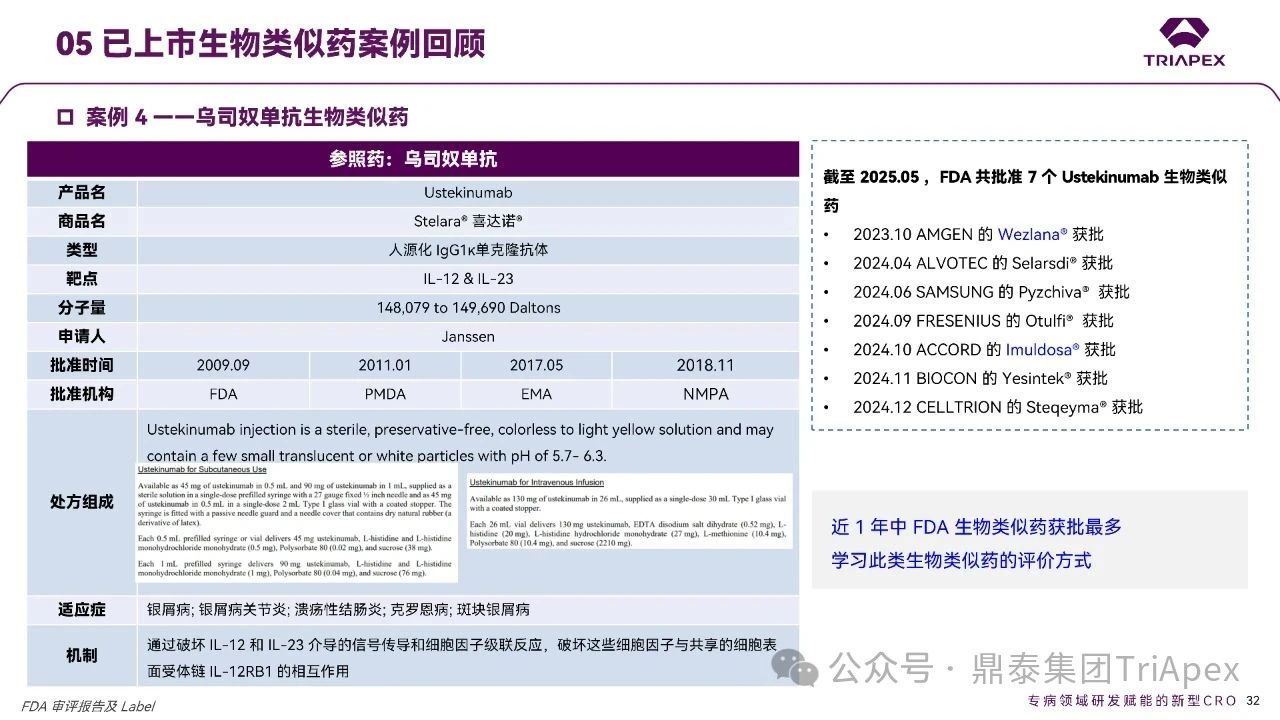Select the 批准机构 row label

81,394
